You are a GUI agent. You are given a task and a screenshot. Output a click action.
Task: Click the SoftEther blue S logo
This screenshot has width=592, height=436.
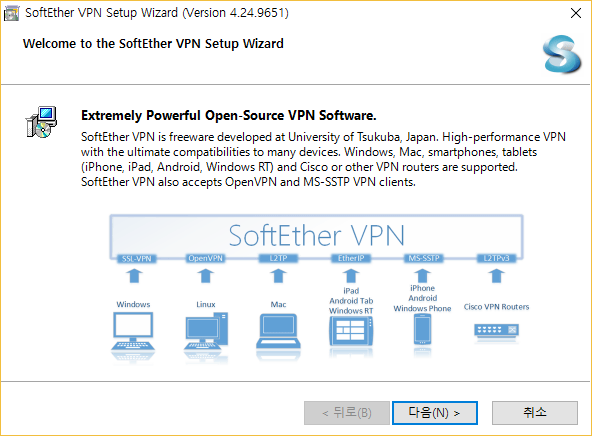562,54
